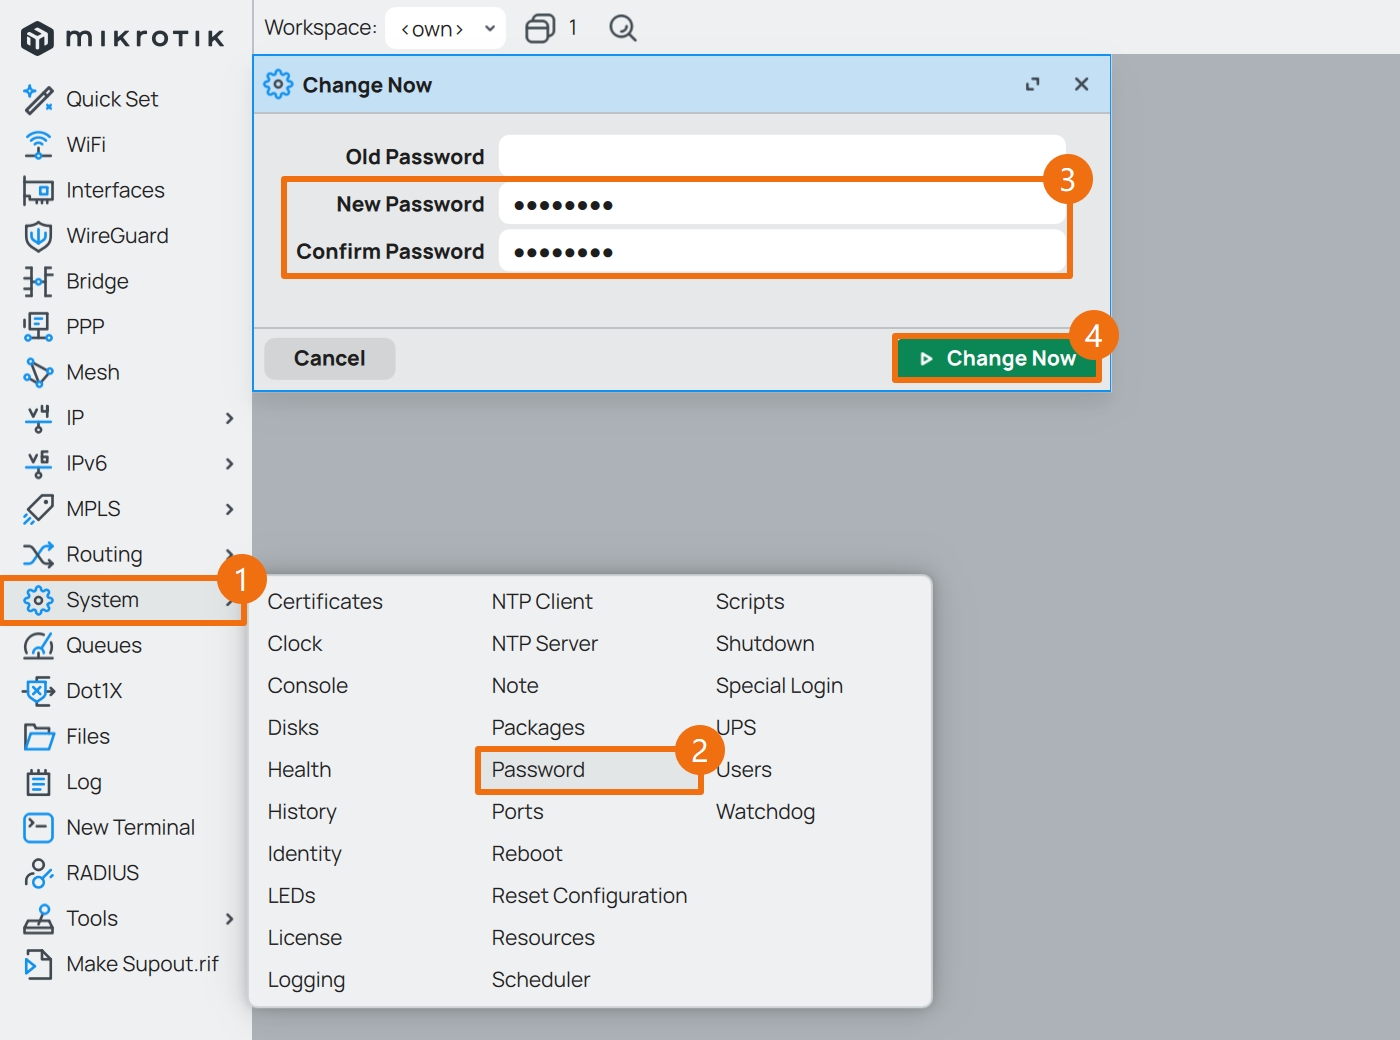
Task: Open the Workspace dropdown
Action: coord(445,28)
